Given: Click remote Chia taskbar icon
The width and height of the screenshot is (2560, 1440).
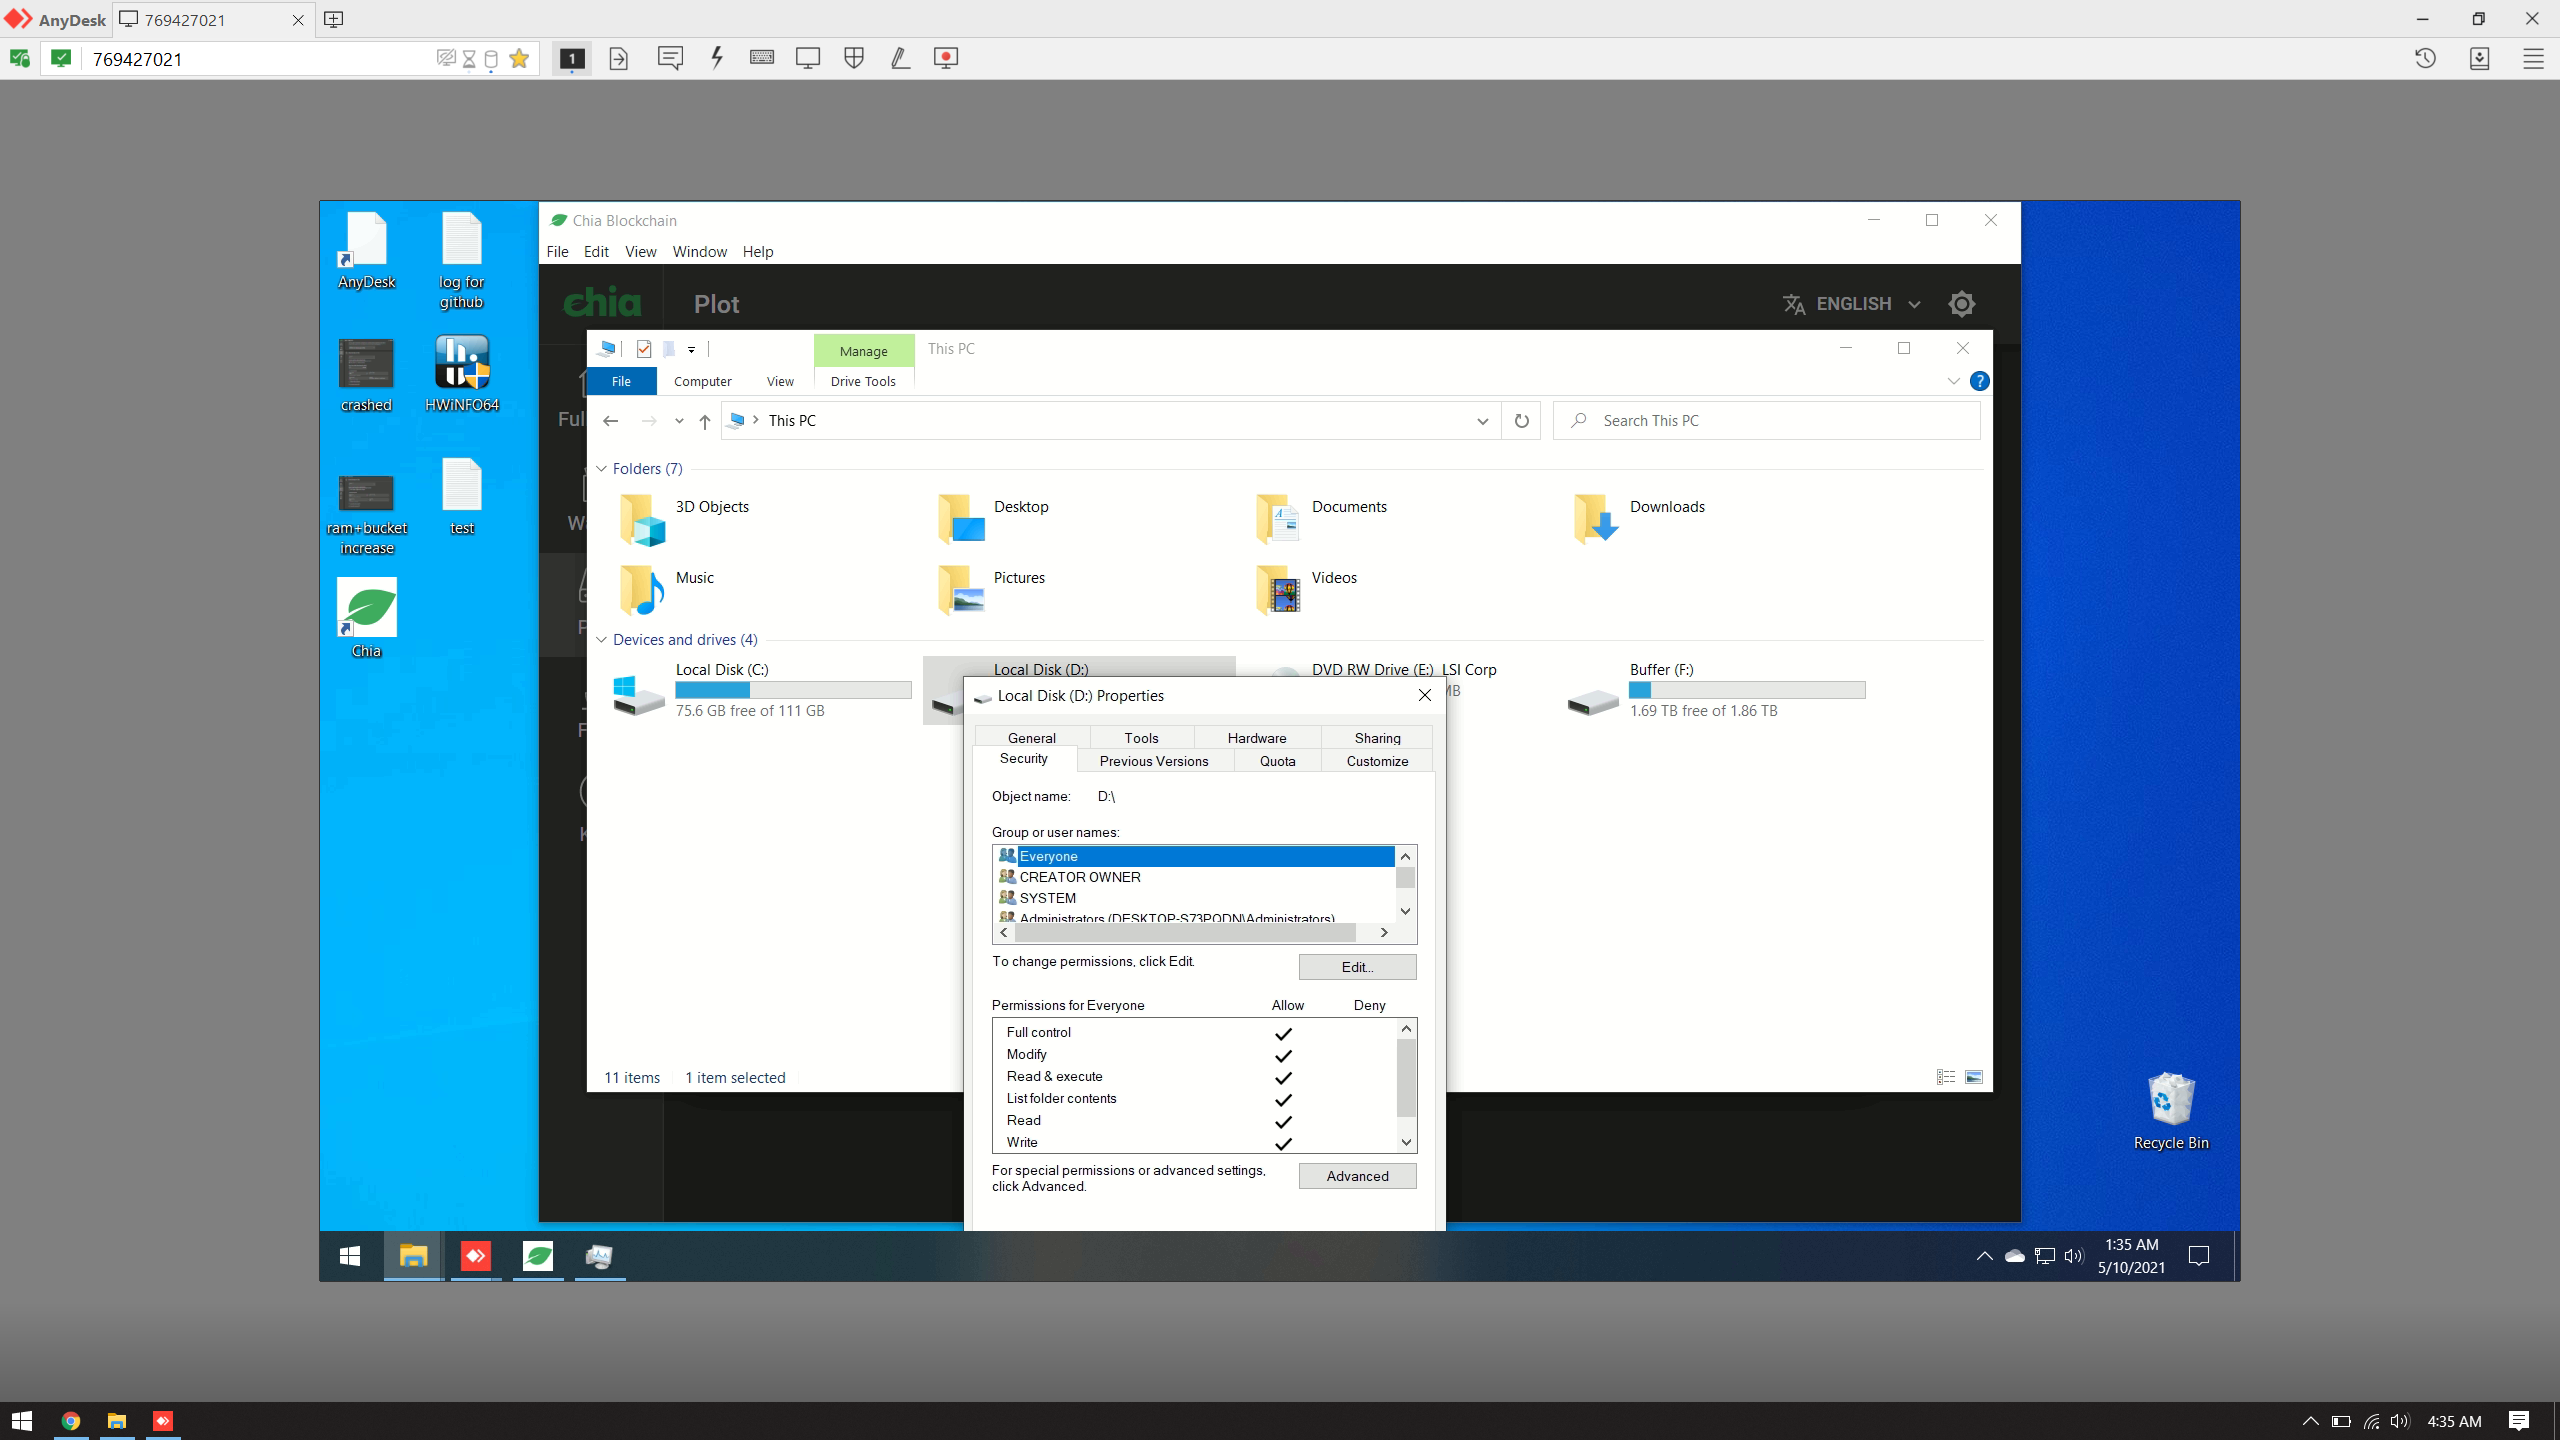Looking at the screenshot, I should (538, 1256).
